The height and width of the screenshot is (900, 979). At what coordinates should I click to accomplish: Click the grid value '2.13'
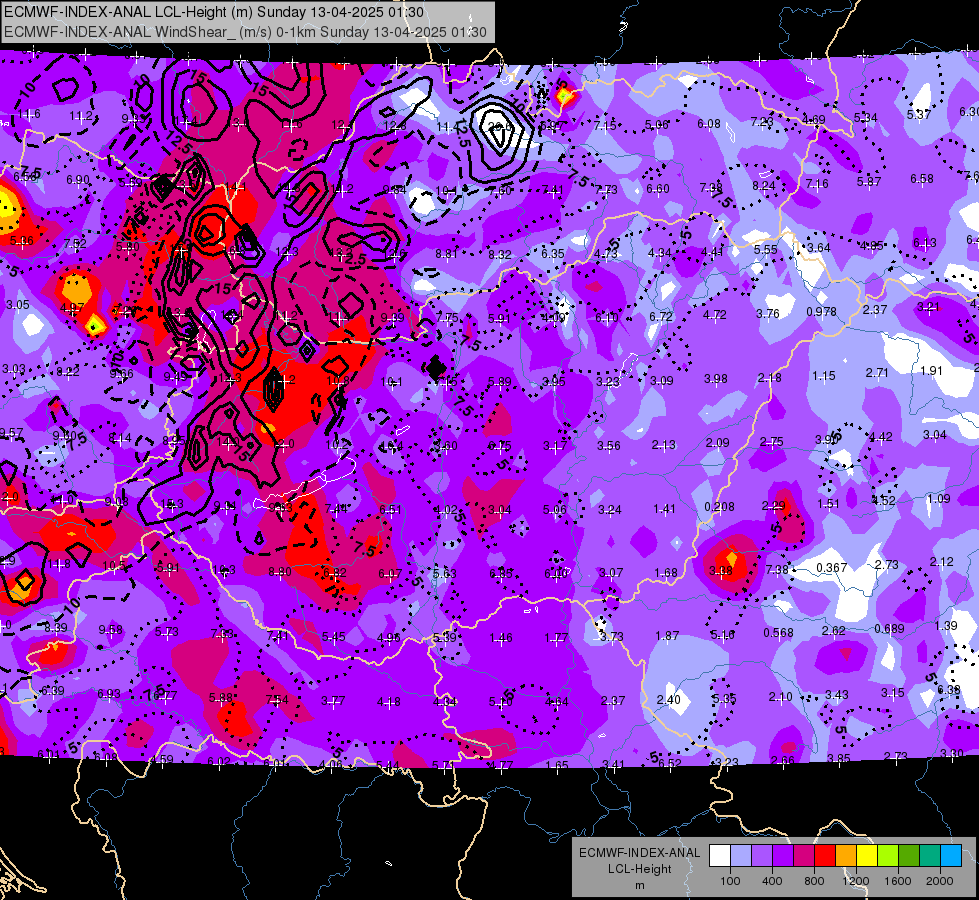[663, 445]
